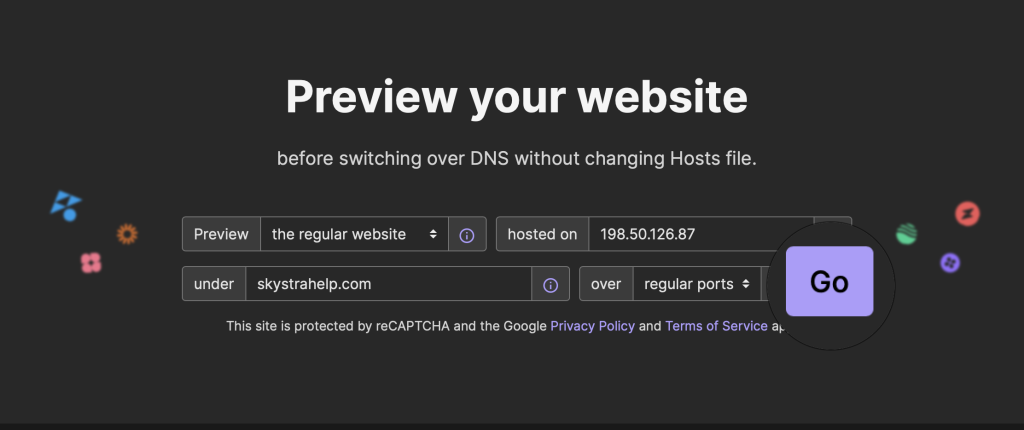1024x430 pixels.
Task: Click the info icon next to skystrahelp.com field
Action: (x=550, y=285)
